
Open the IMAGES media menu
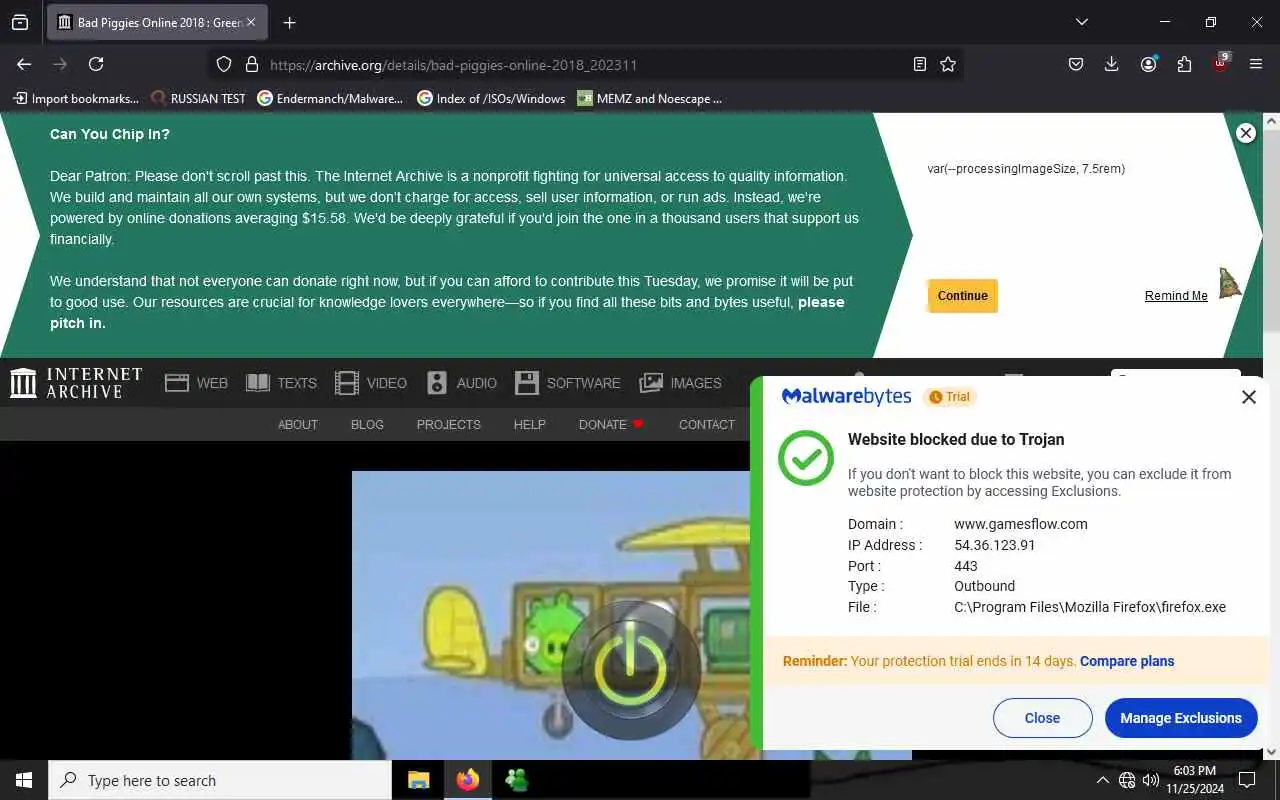680,383
